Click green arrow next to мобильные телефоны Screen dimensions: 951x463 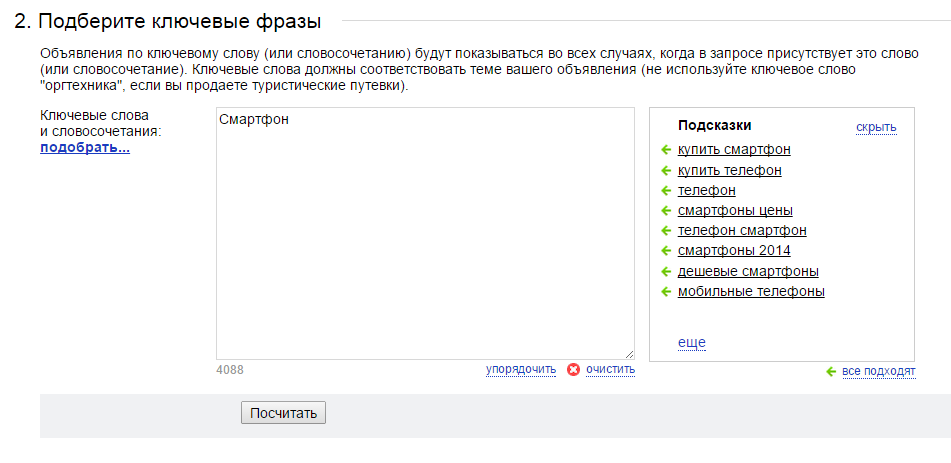tap(666, 291)
